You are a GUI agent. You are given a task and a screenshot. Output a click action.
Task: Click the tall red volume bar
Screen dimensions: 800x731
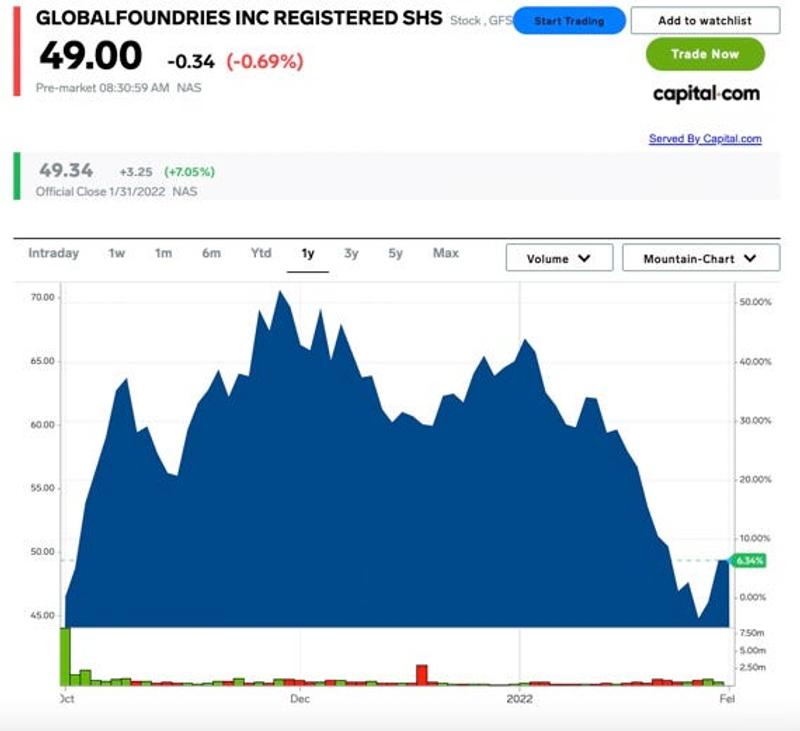click(421, 674)
